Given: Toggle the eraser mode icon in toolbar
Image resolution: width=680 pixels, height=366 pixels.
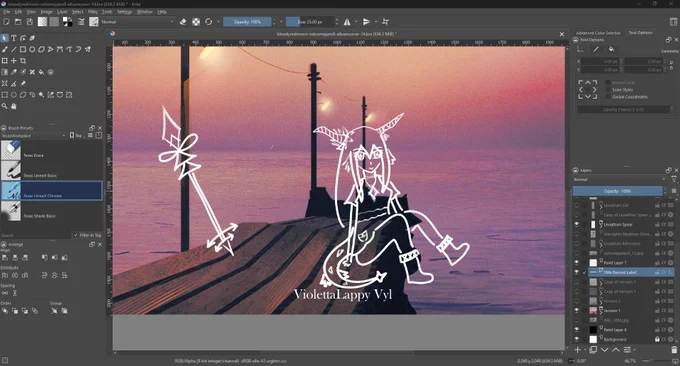Looking at the screenshot, I should pos(183,22).
